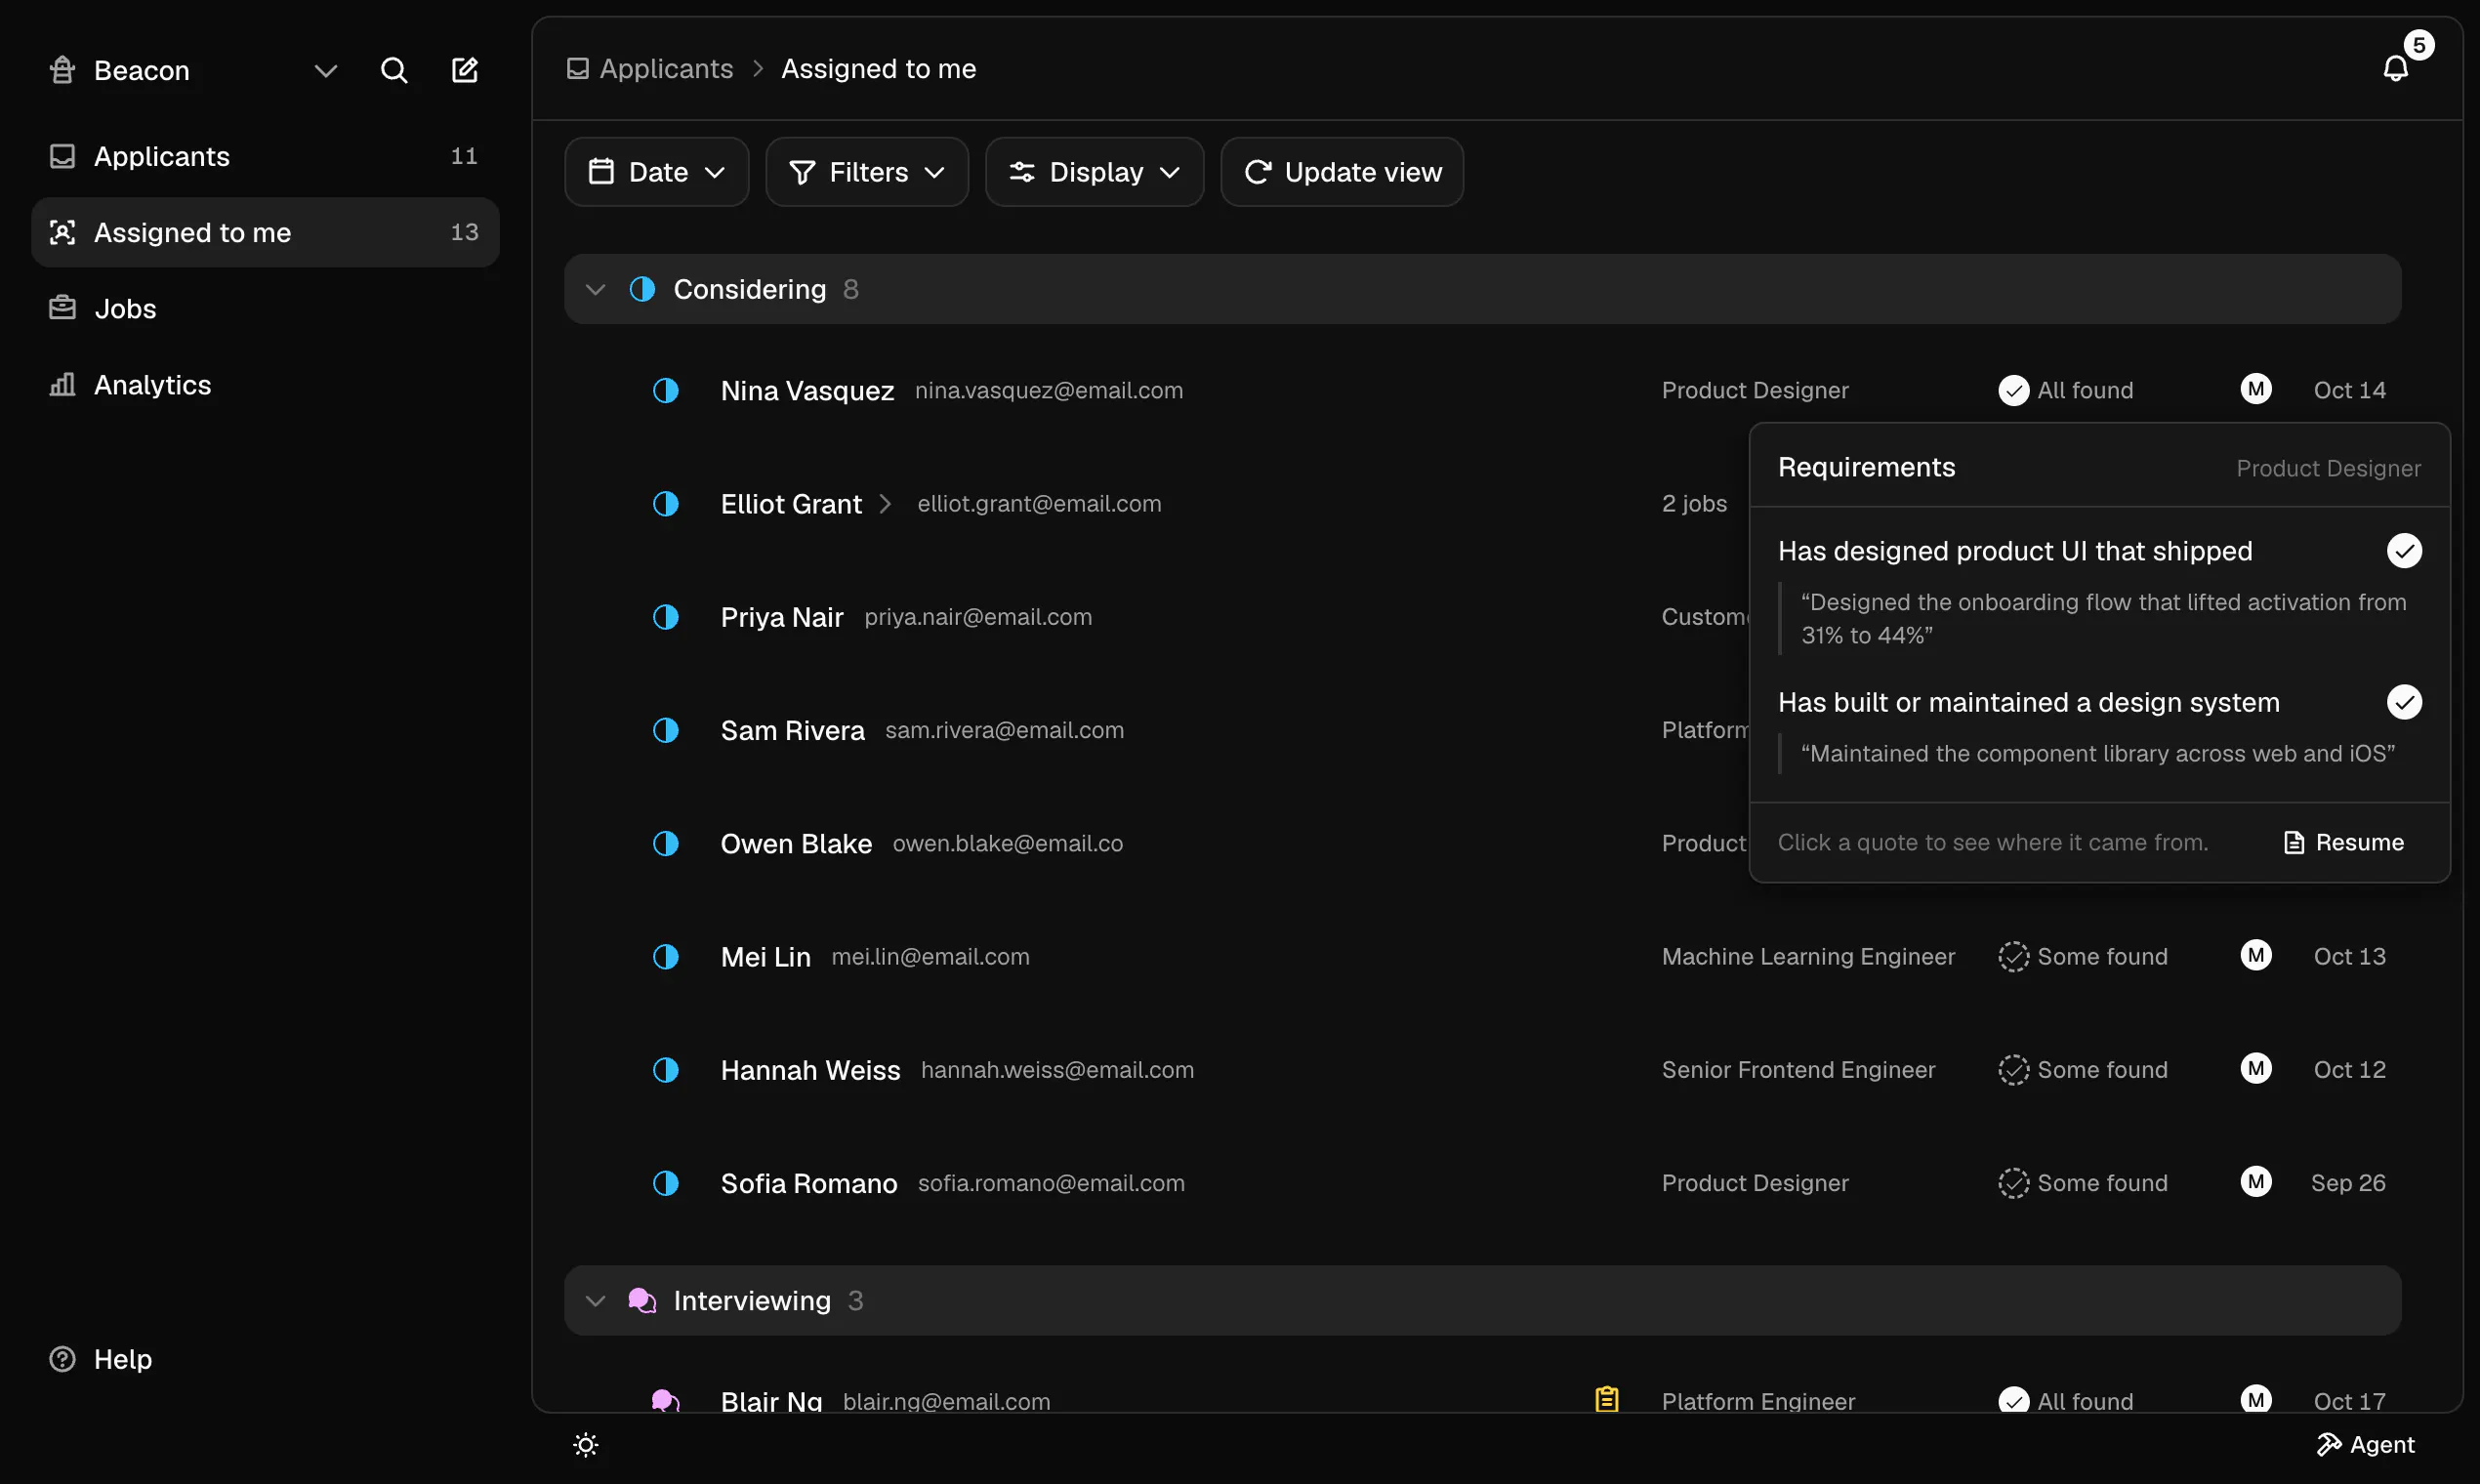The height and width of the screenshot is (1484, 2480).
Task: Click Nina Vasquez's M assignee avatar
Action: tap(2256, 389)
